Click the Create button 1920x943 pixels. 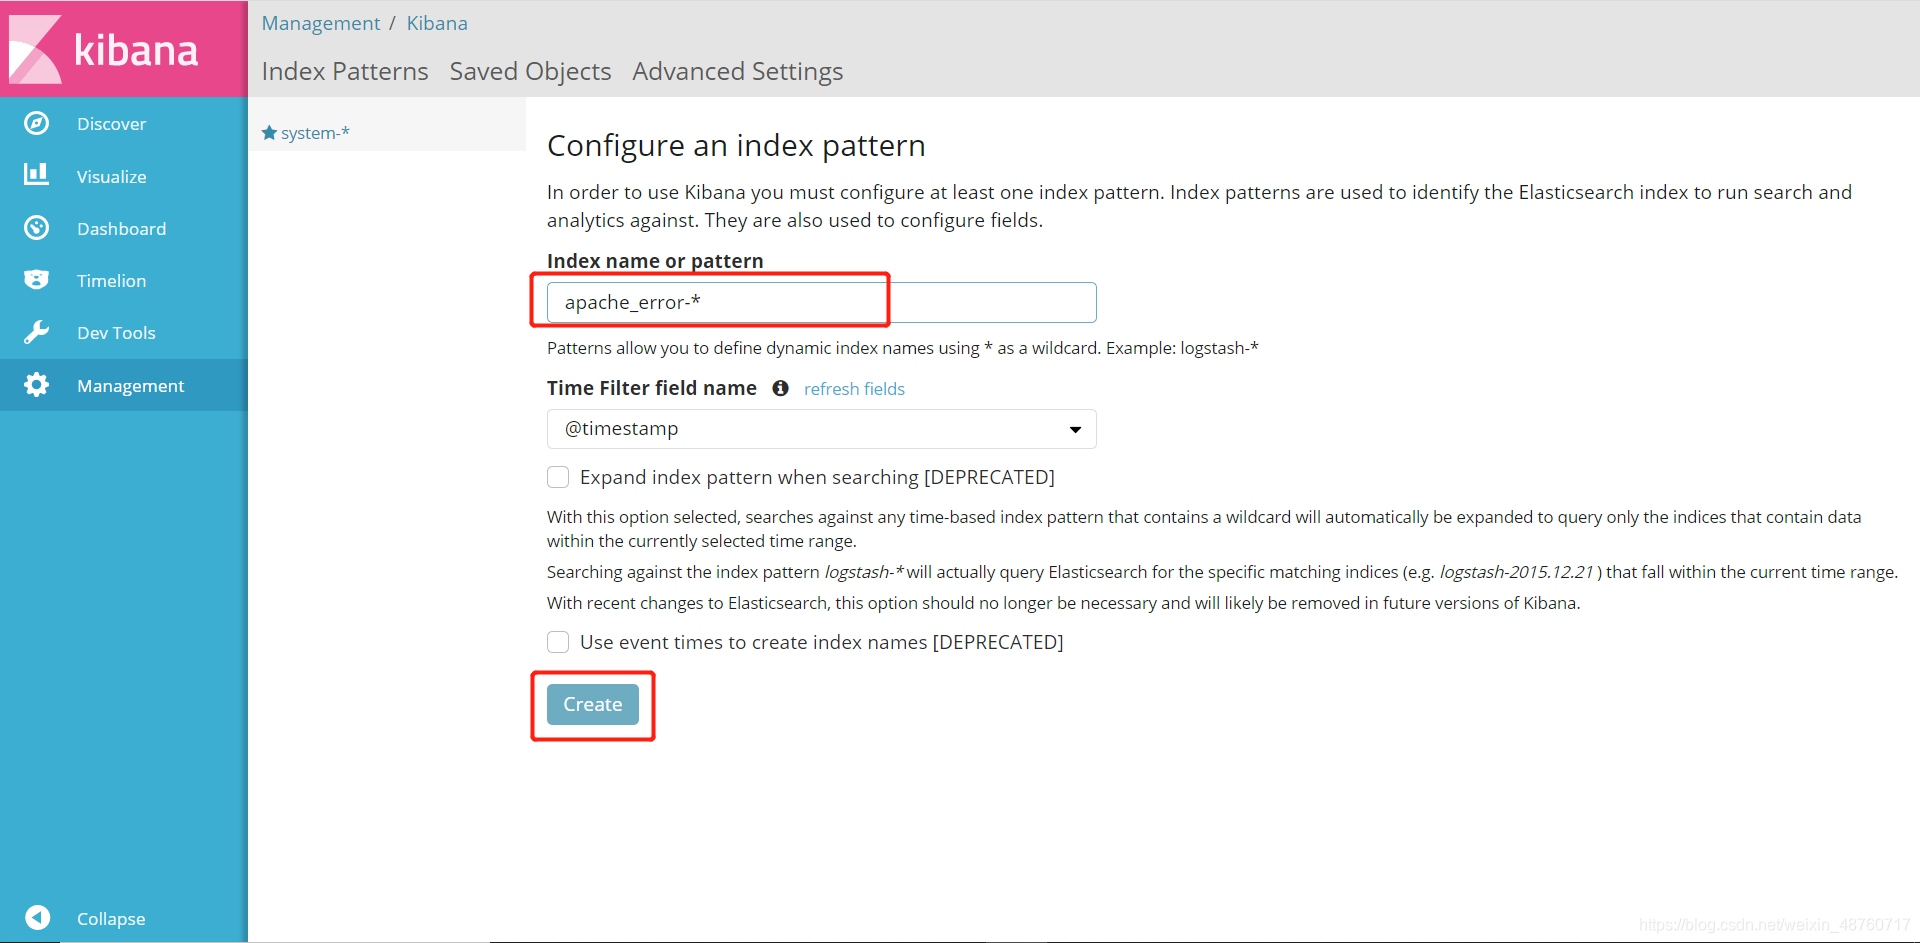click(x=592, y=704)
